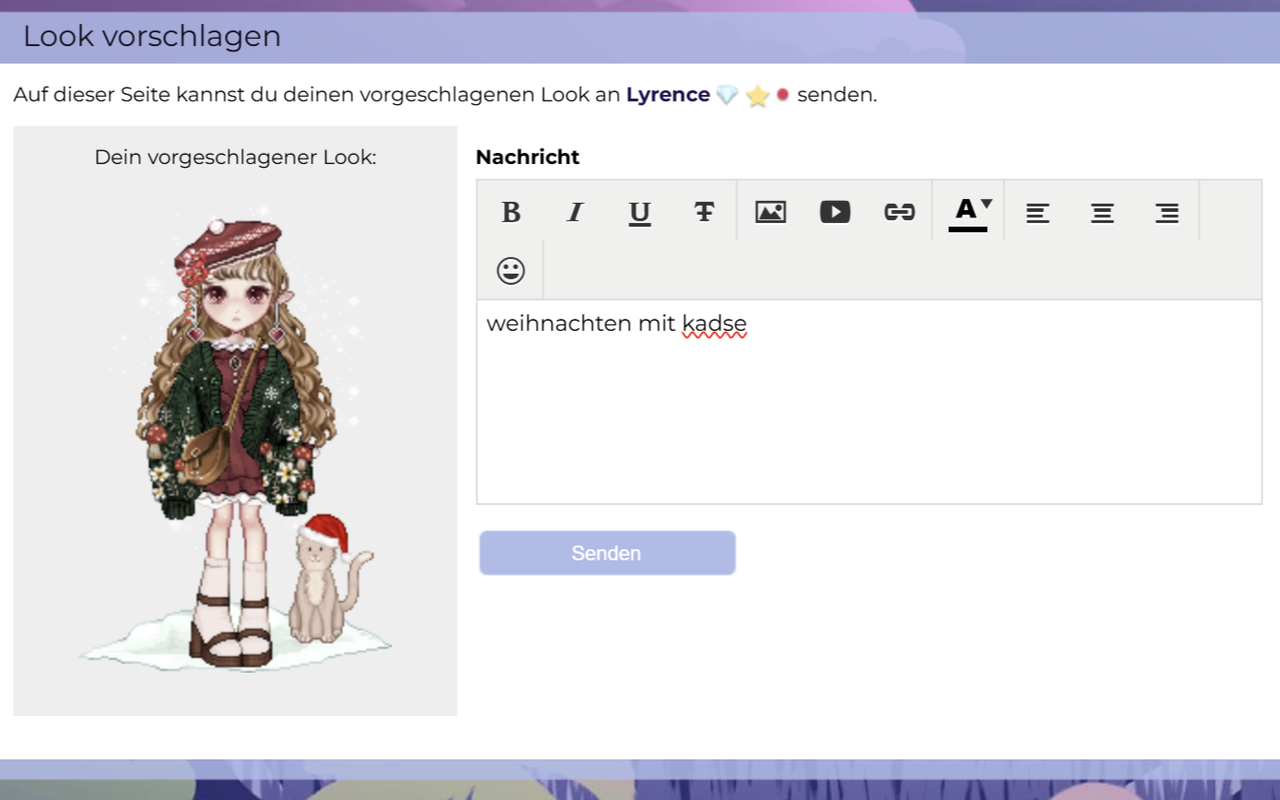This screenshot has height=800, width=1280.
Task: Click the Senden button
Action: coord(607,553)
